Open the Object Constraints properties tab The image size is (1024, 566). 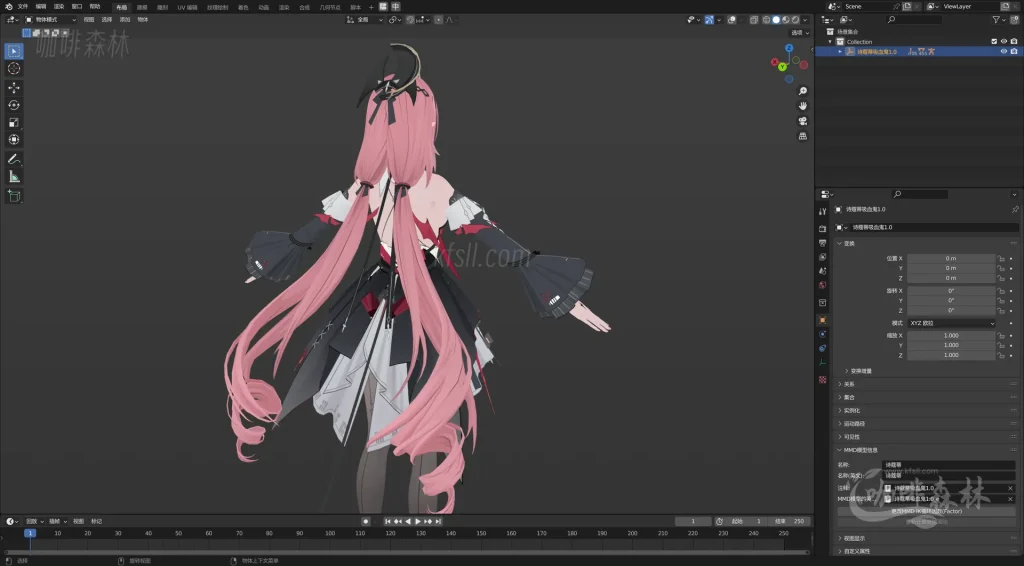coord(822,349)
